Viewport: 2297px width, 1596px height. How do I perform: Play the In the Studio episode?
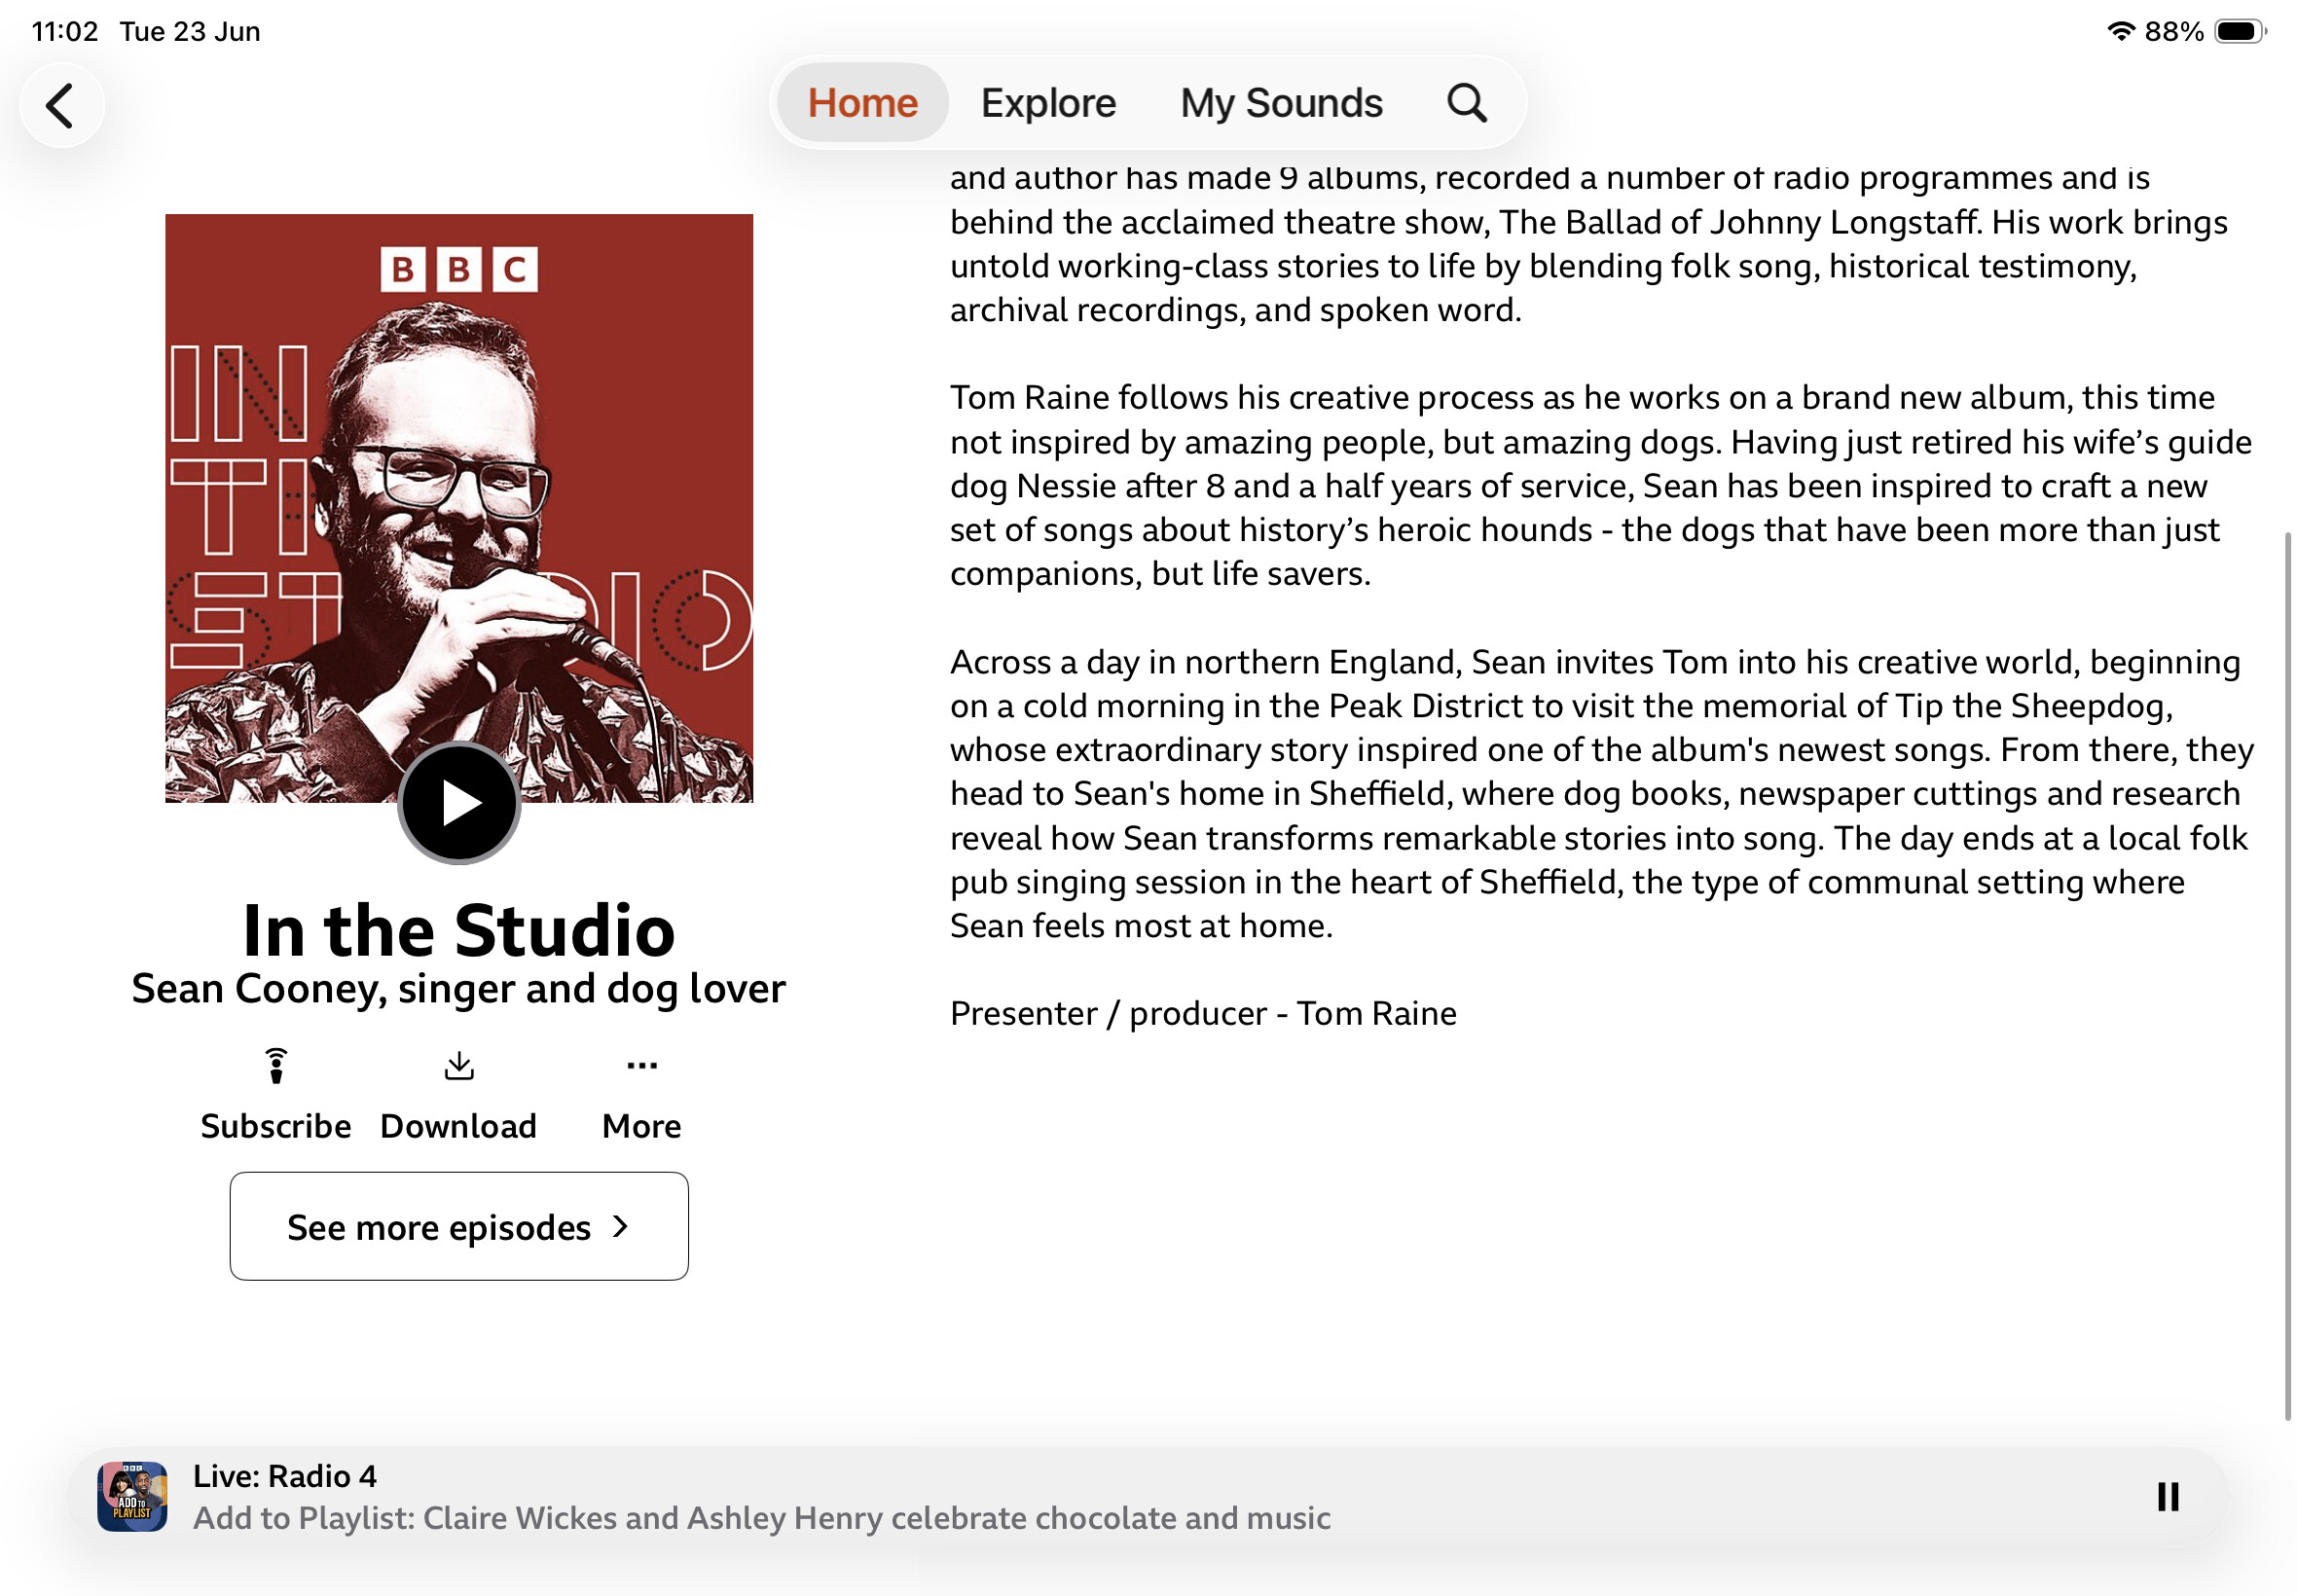point(459,802)
